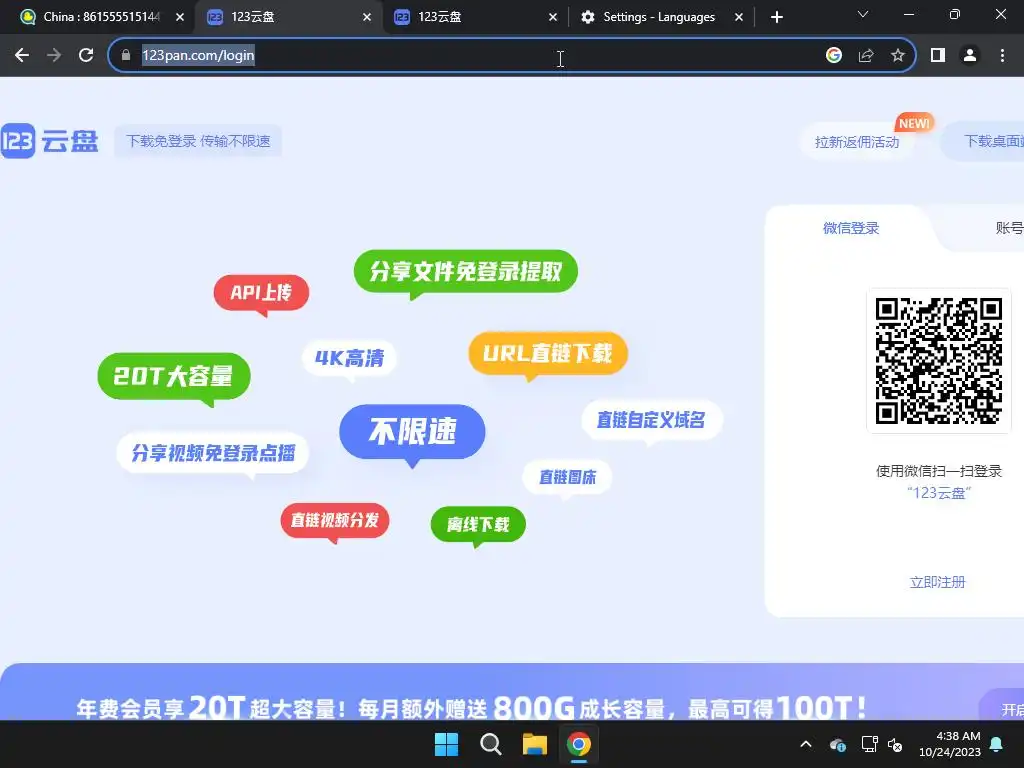The width and height of the screenshot is (1024, 768).
Task: Open Chrome three-dot menu
Action: pos(1002,56)
